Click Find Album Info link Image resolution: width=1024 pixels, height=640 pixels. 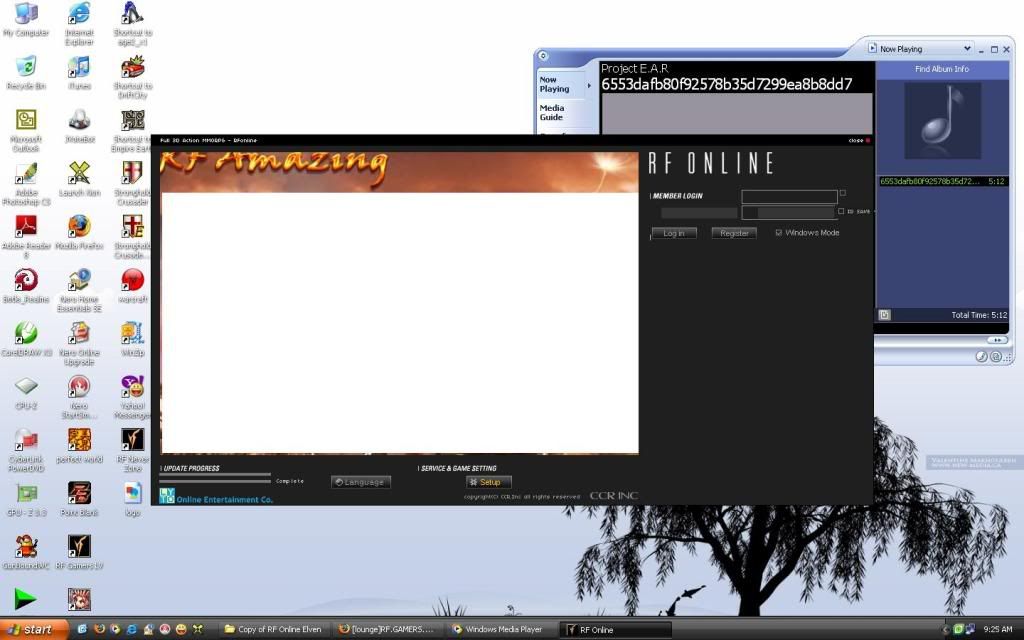942,69
